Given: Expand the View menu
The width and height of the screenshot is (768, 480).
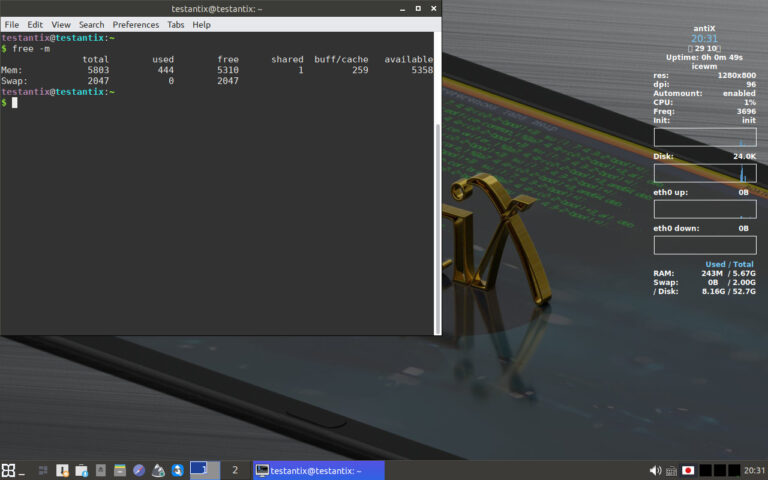Looking at the screenshot, I should tap(61, 24).
